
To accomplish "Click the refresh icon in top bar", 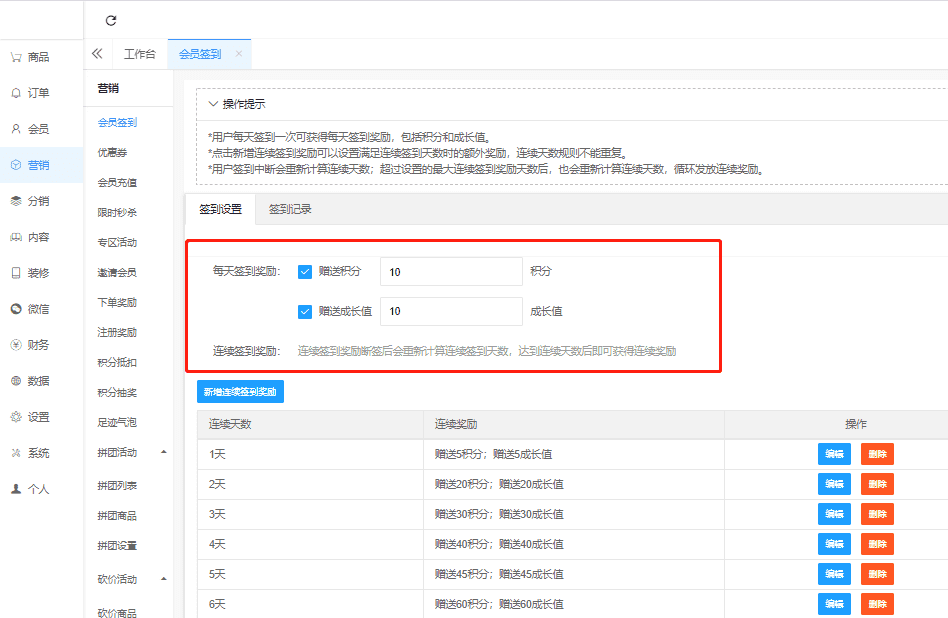I will [x=111, y=20].
